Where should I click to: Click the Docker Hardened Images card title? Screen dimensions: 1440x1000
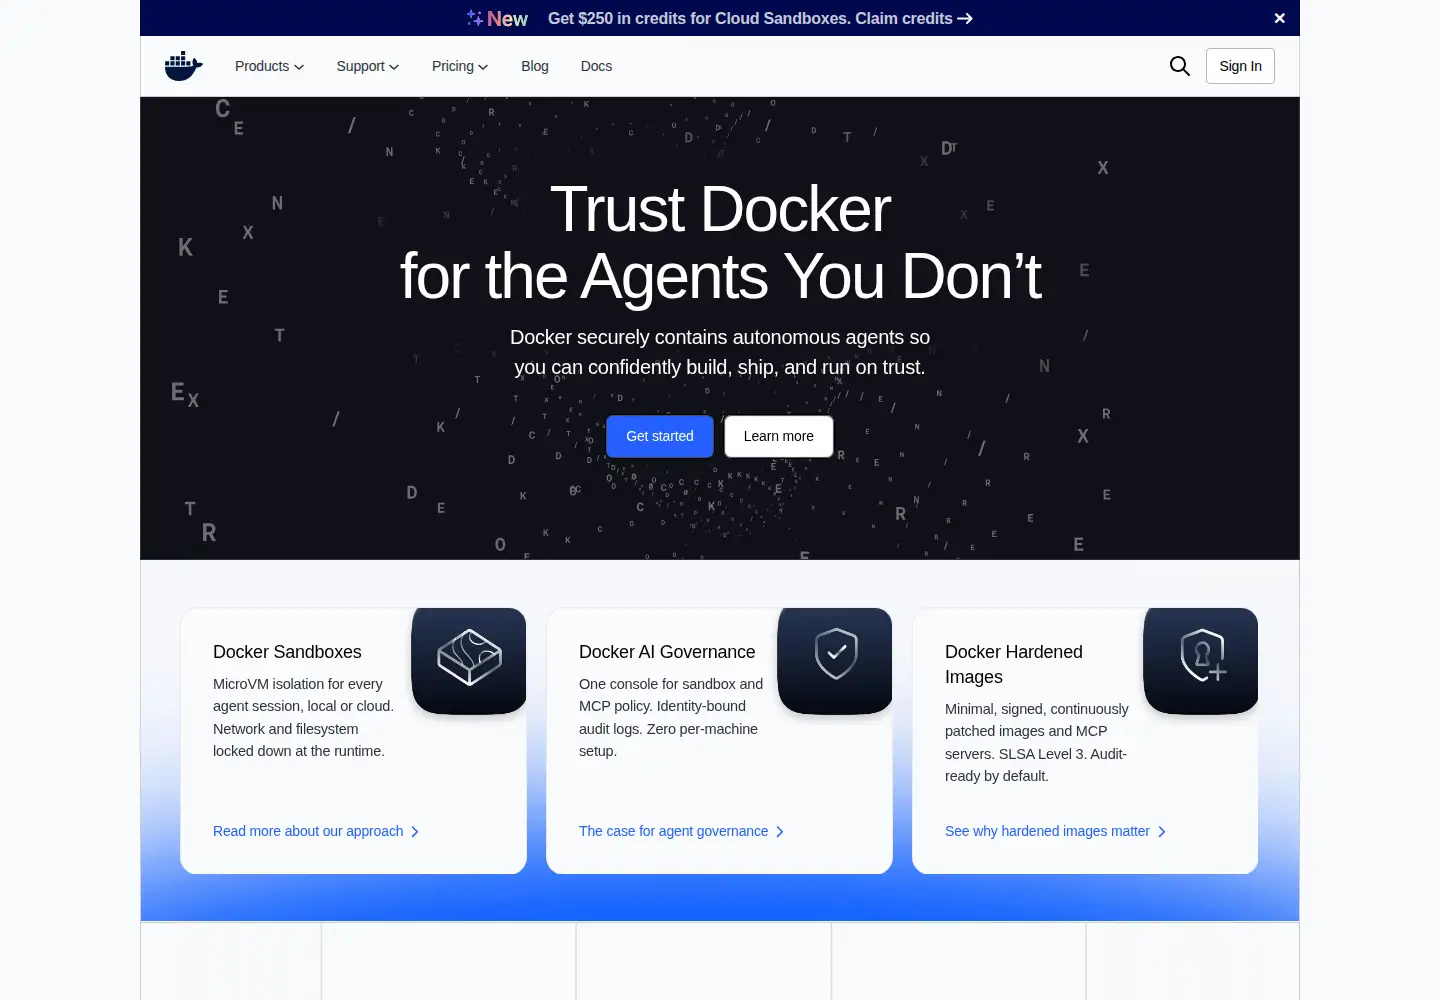tap(1014, 664)
